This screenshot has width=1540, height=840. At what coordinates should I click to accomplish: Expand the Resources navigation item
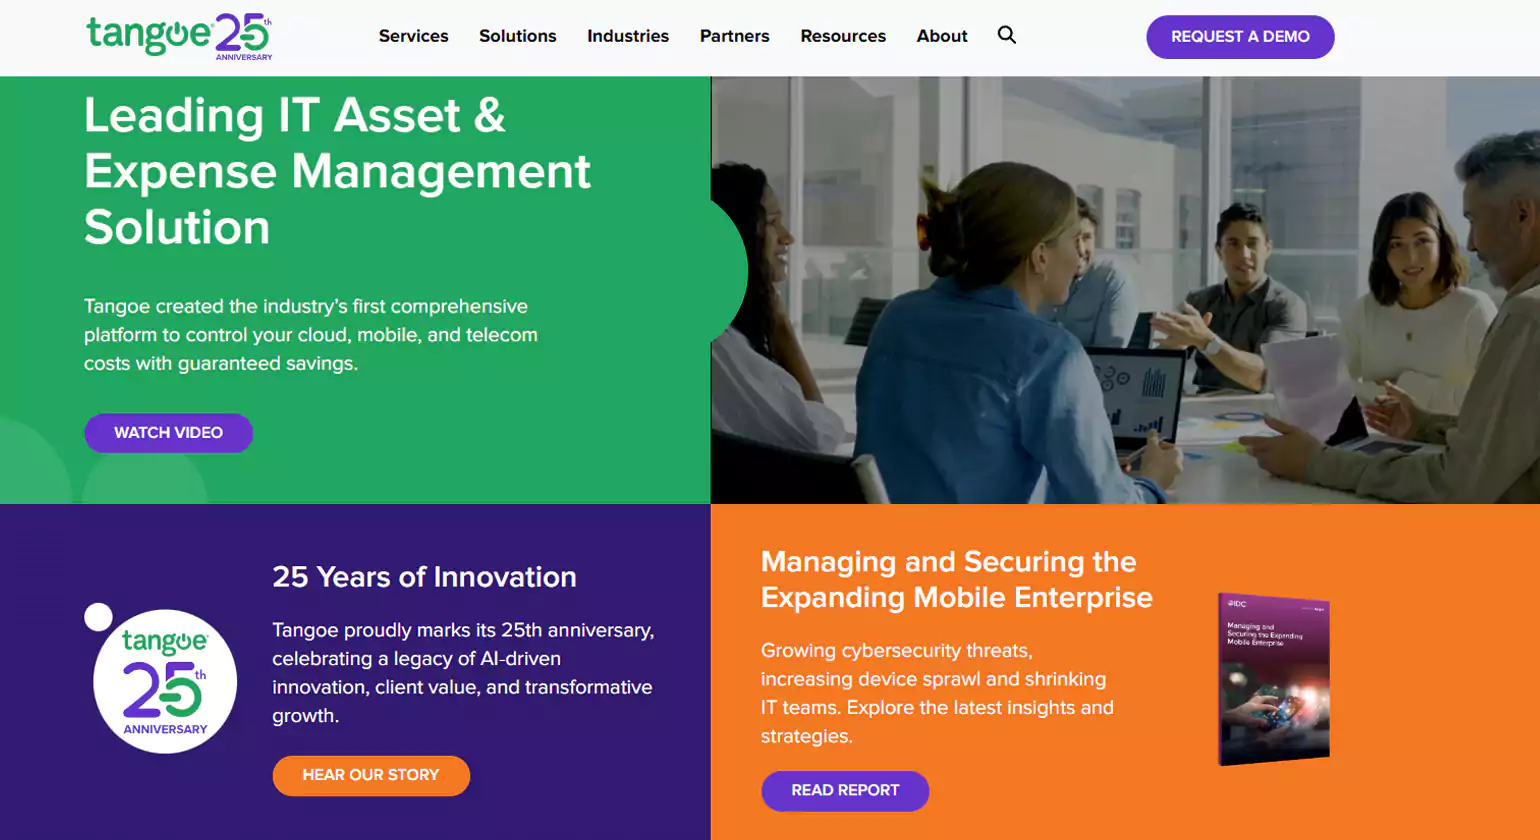point(843,36)
